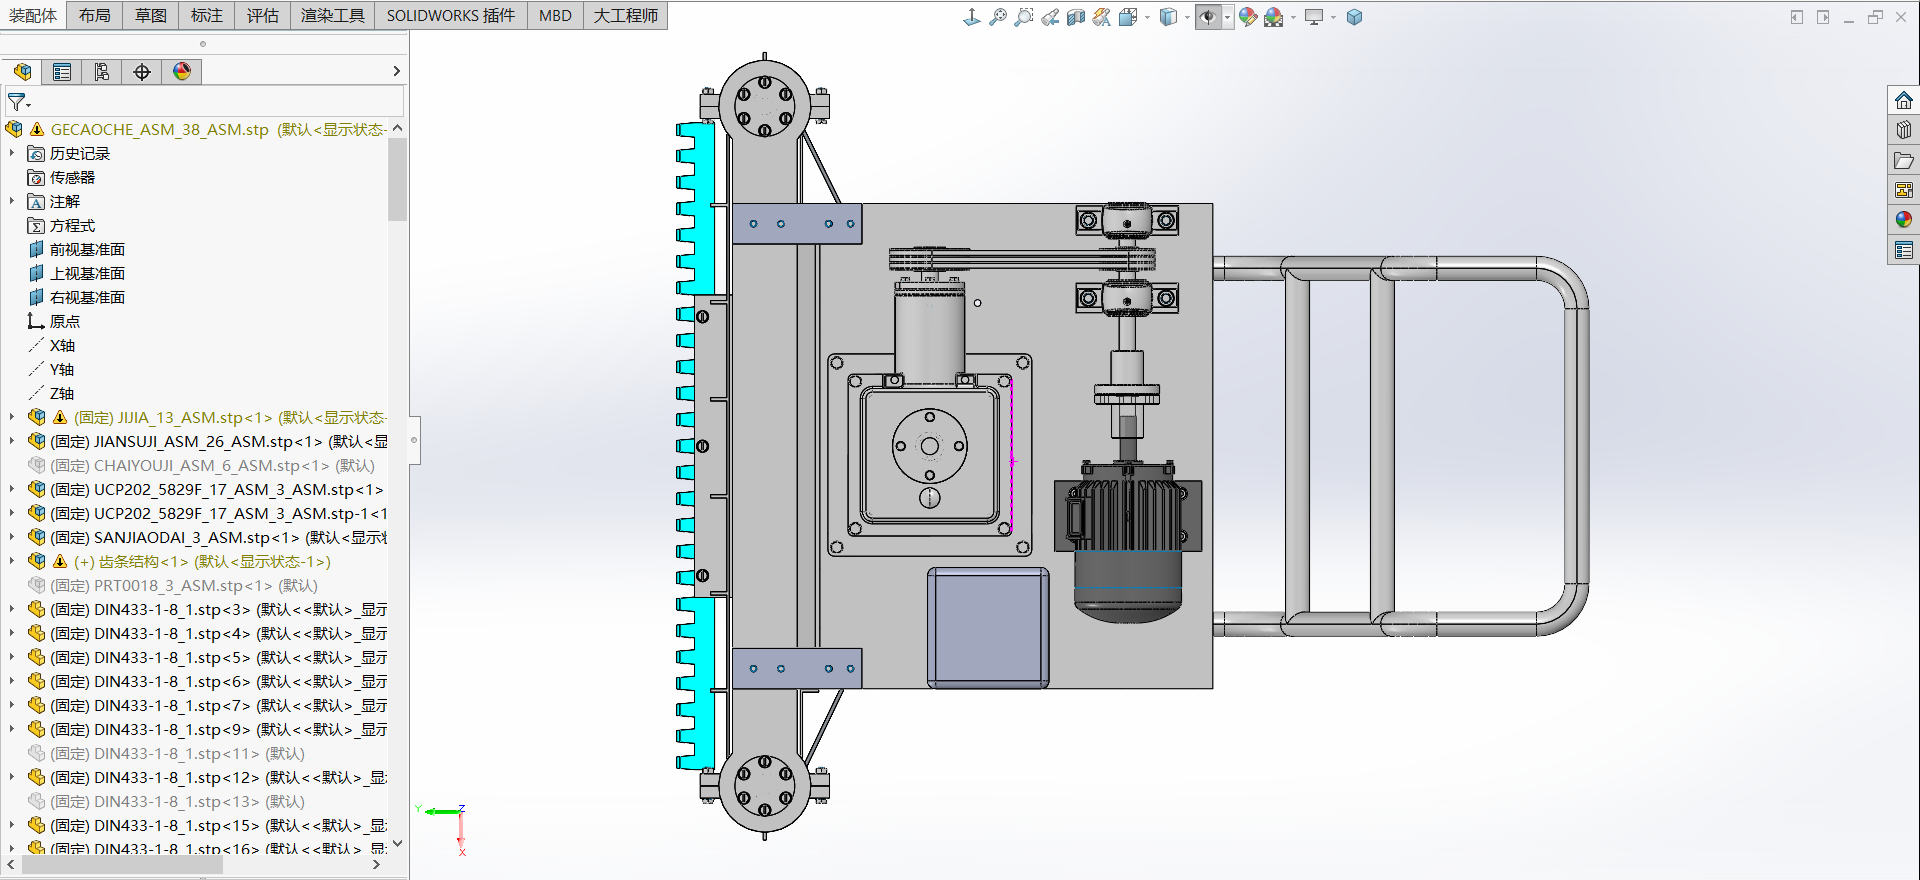This screenshot has height=880, width=1920.
Task: Open the File Explorer task pane
Action: [1903, 160]
